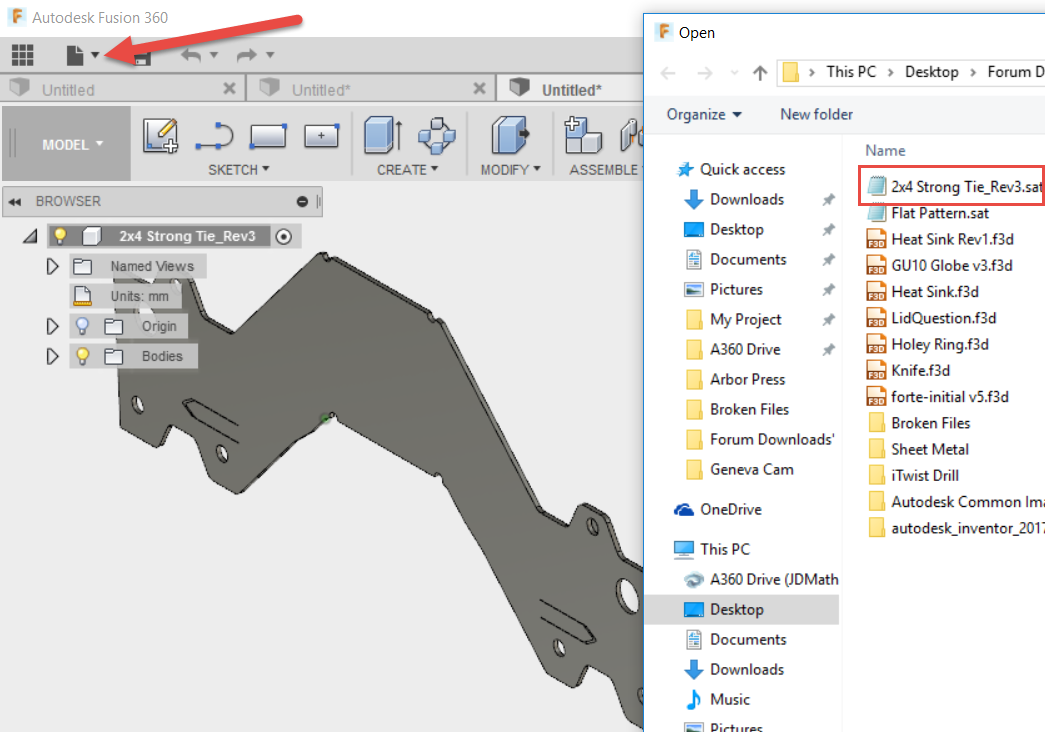Image resolution: width=1045 pixels, height=732 pixels.
Task: Click the Forward arrow in the Open dialog
Action: [x=704, y=73]
